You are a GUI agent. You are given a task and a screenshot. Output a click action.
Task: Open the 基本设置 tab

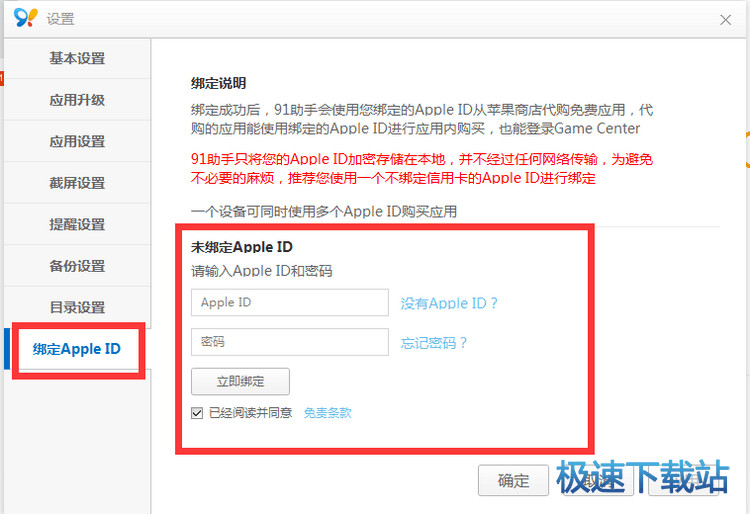[x=77, y=58]
